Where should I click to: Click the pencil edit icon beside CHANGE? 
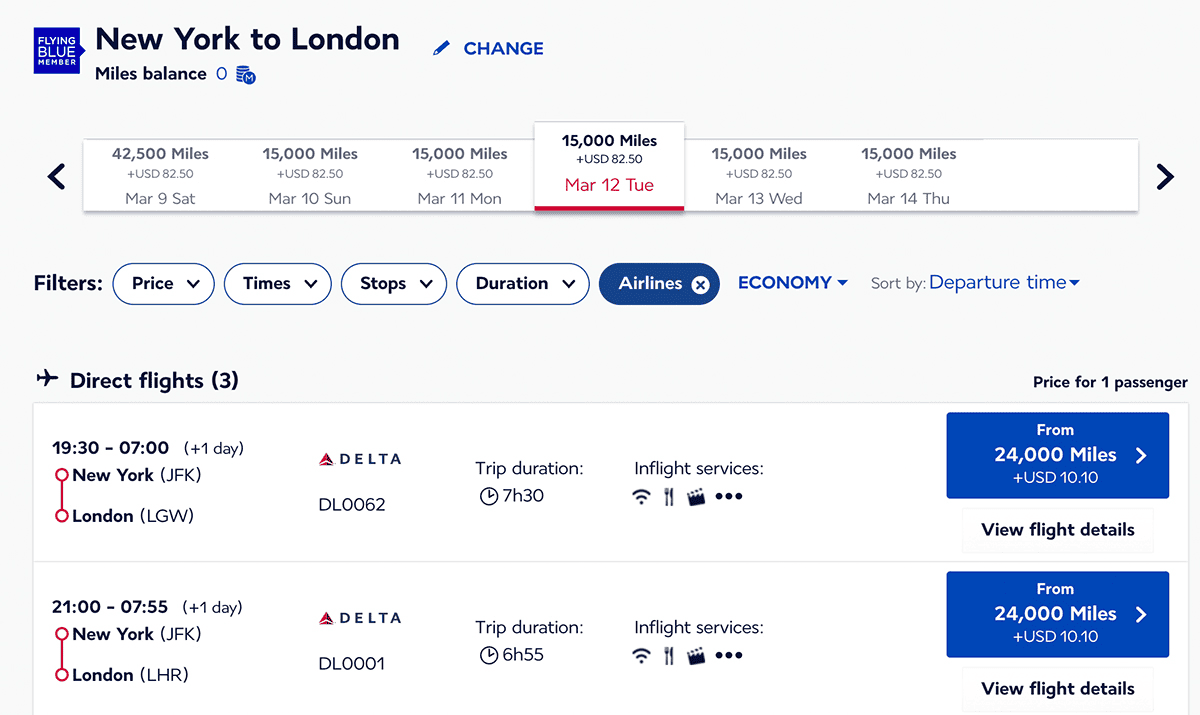pyautogui.click(x=441, y=48)
